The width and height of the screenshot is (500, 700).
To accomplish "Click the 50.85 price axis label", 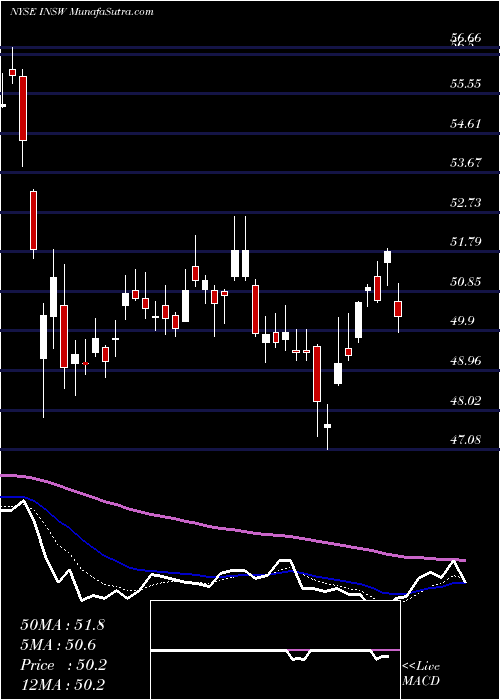I will pos(466,282).
